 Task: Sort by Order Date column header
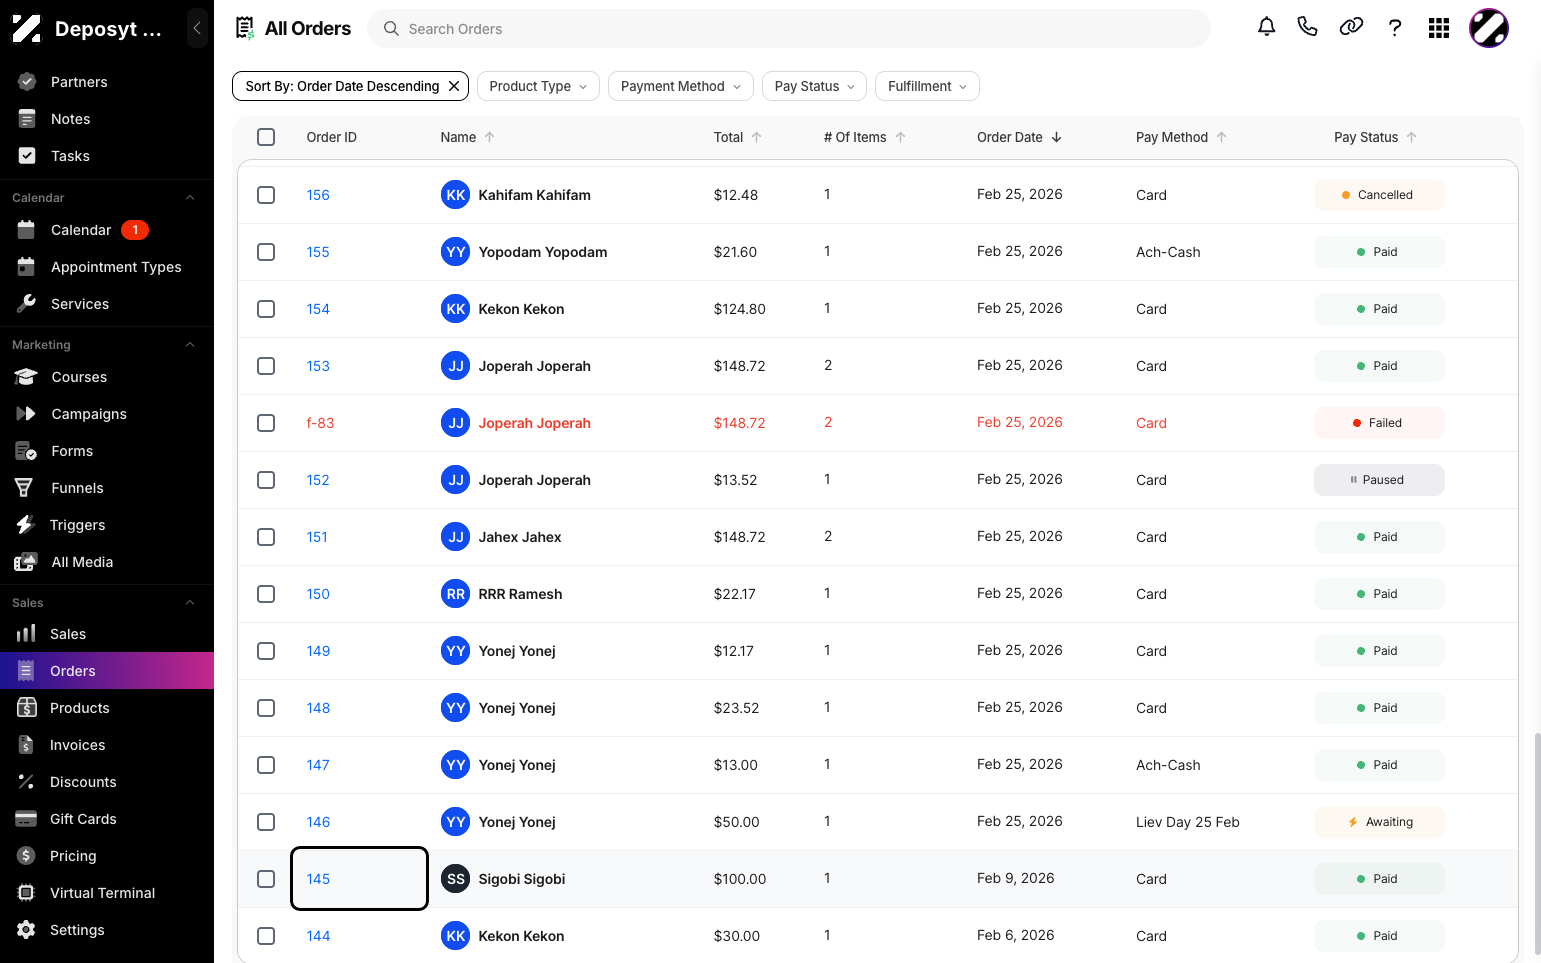click(x=1019, y=137)
